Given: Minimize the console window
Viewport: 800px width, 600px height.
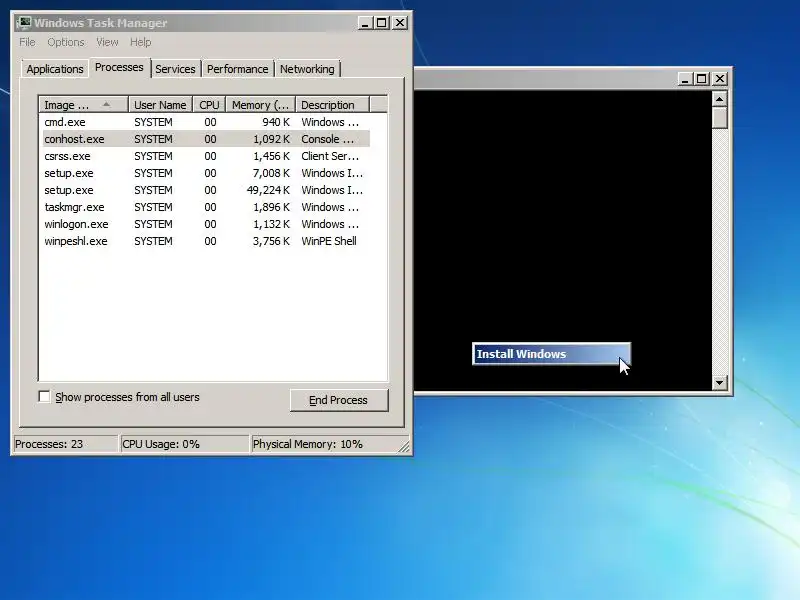Looking at the screenshot, I should tap(685, 79).
